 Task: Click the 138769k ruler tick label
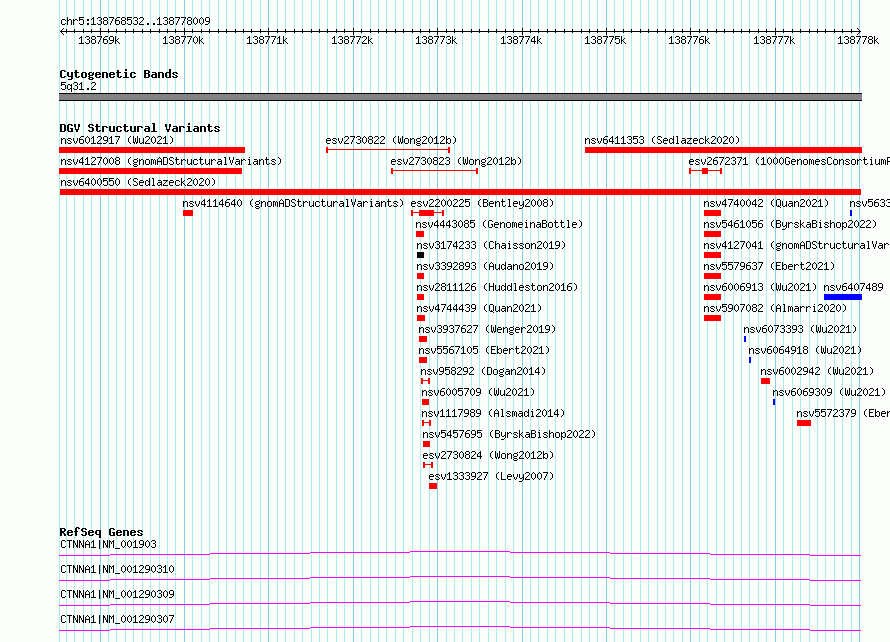click(x=99, y=40)
